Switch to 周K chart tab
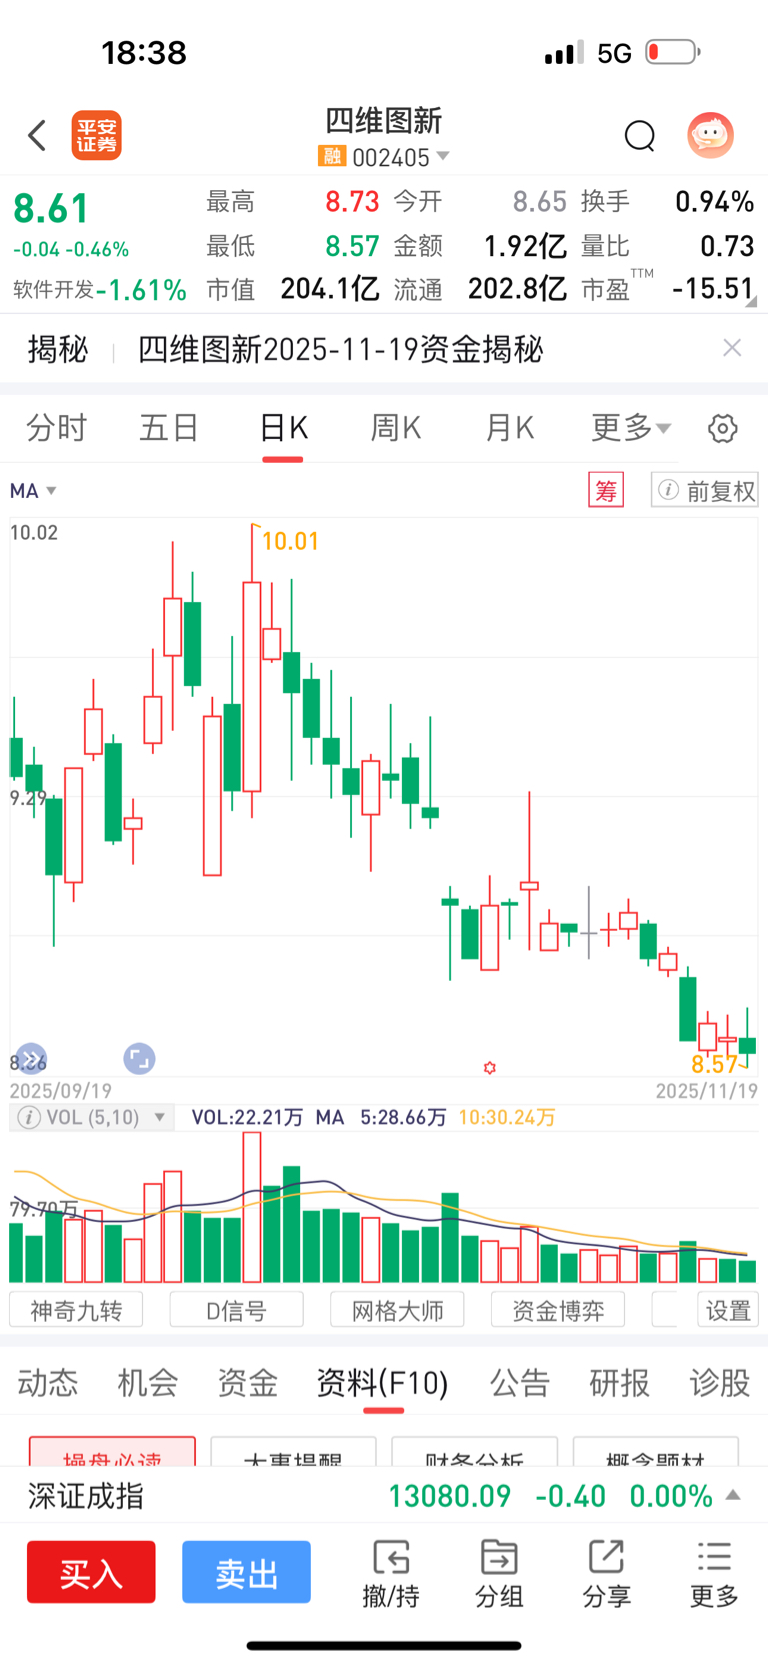 [396, 428]
